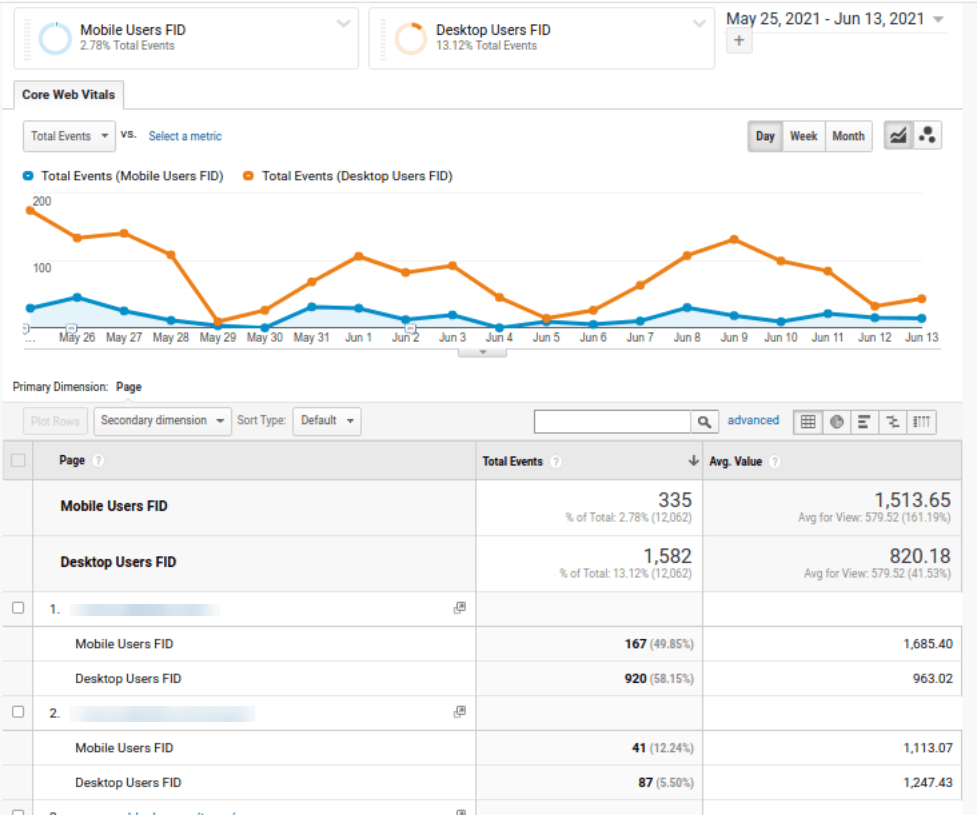Switch to motion chart view
The image size is (977, 815).
coord(927,136)
